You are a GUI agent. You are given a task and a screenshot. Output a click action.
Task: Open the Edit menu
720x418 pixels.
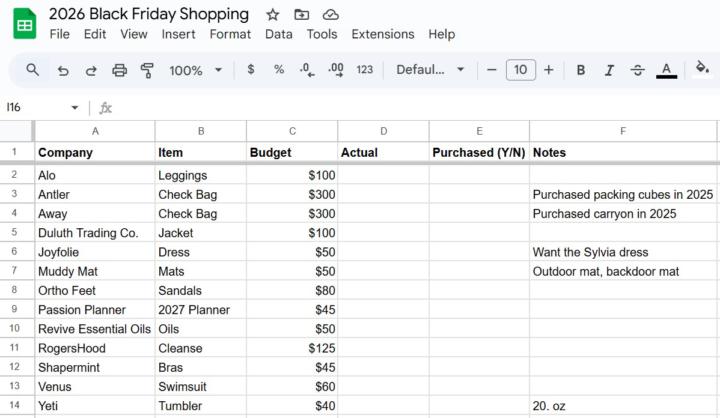(95, 34)
